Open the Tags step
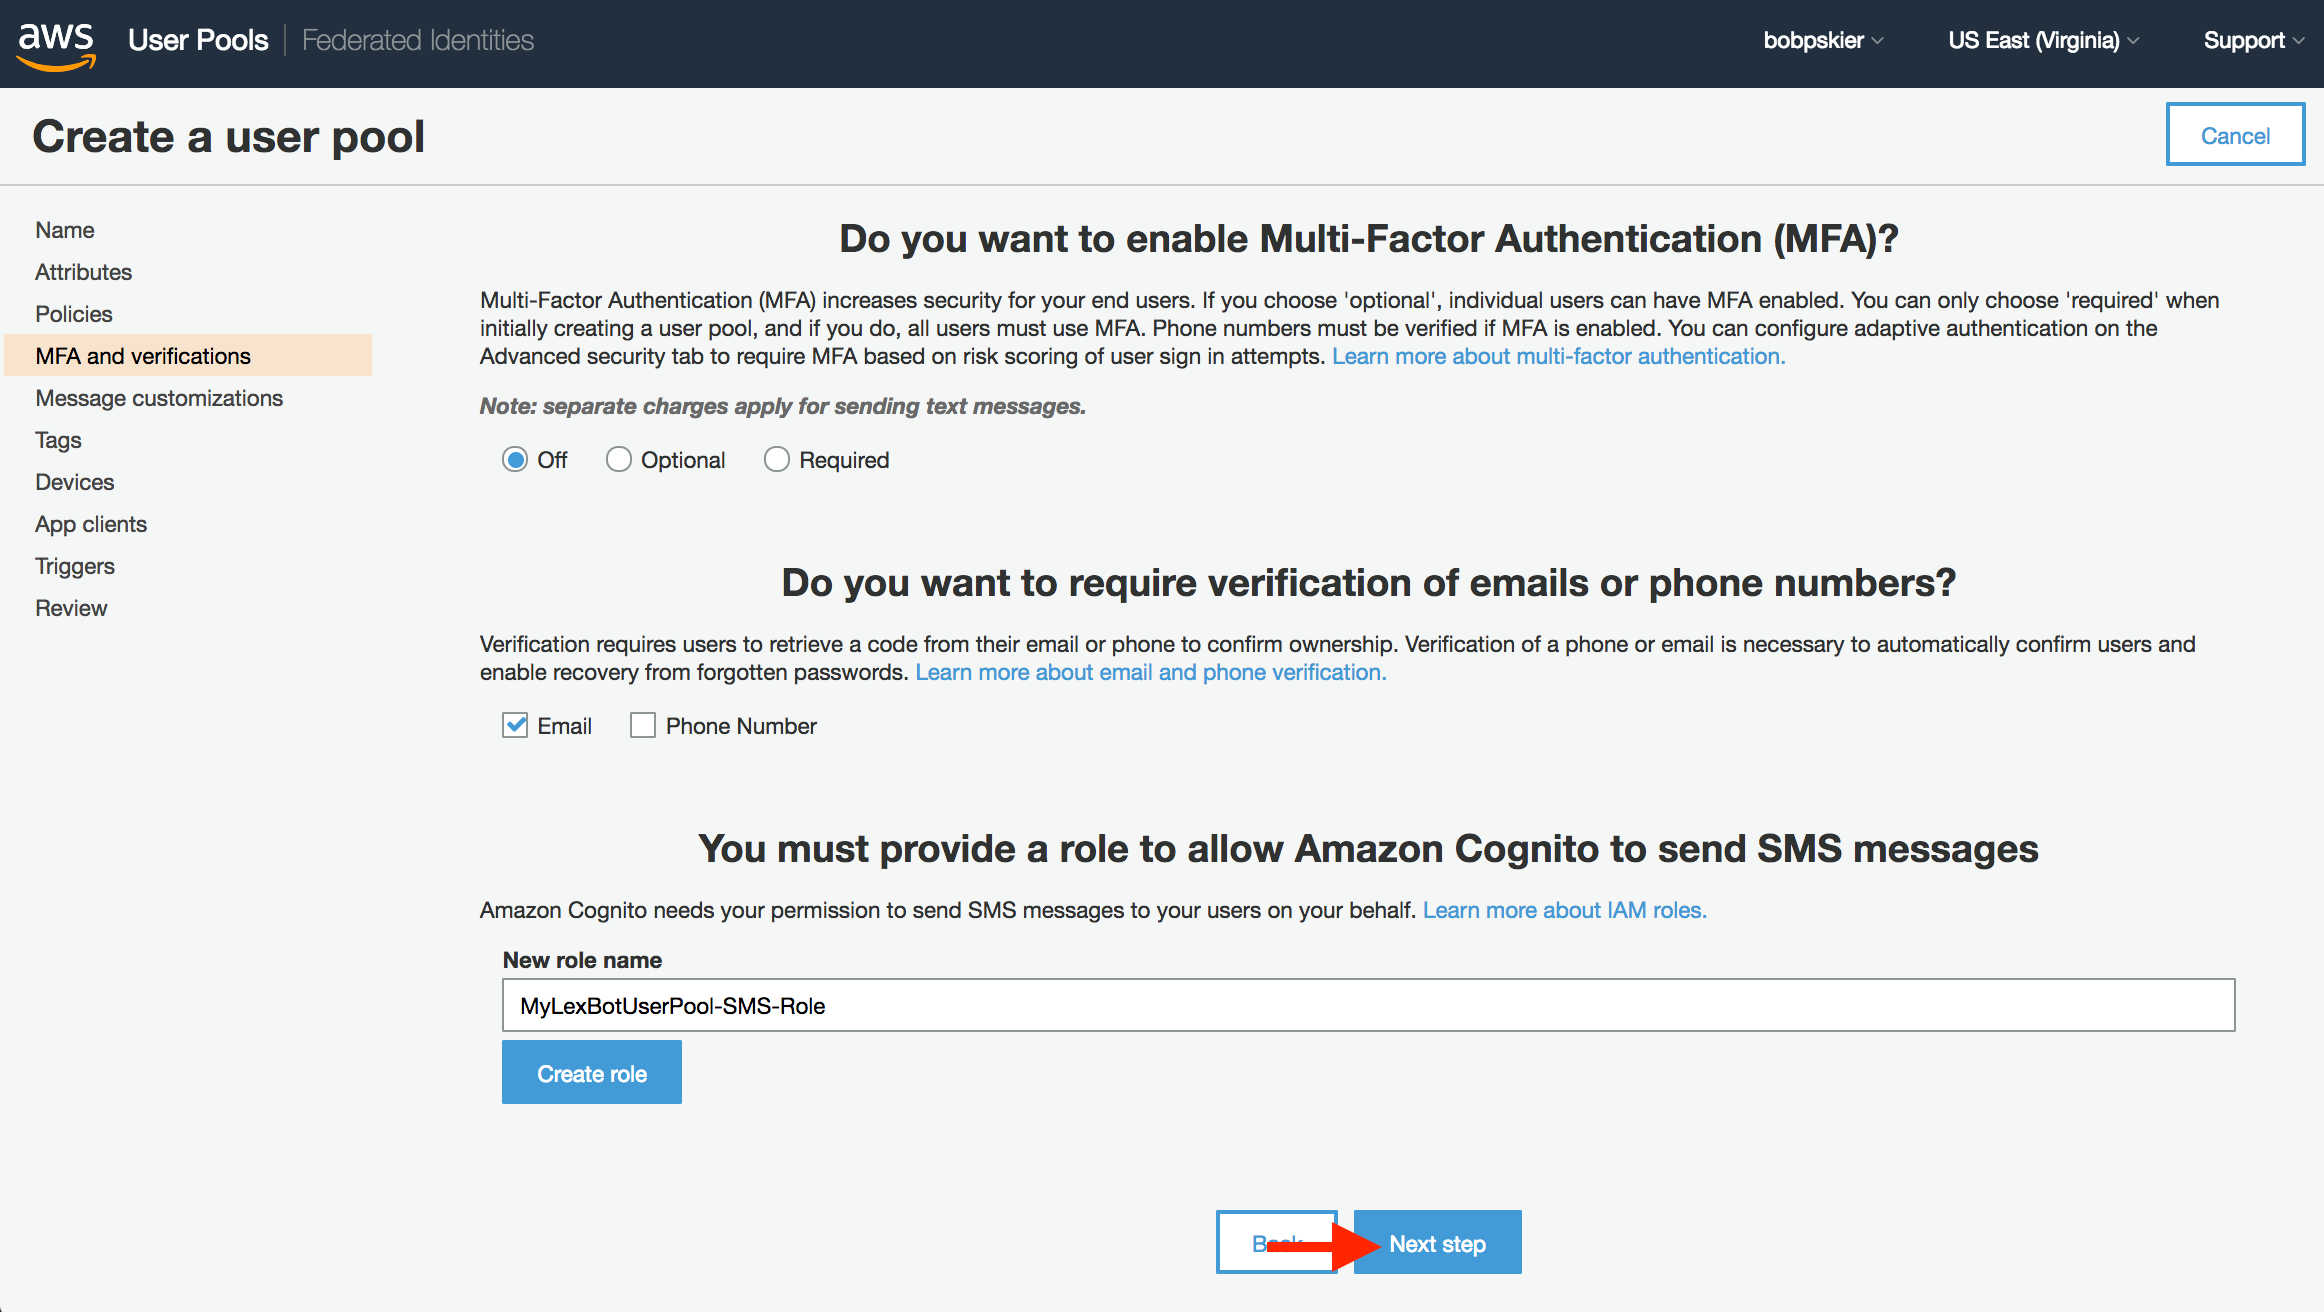The image size is (2324, 1312). click(58, 440)
